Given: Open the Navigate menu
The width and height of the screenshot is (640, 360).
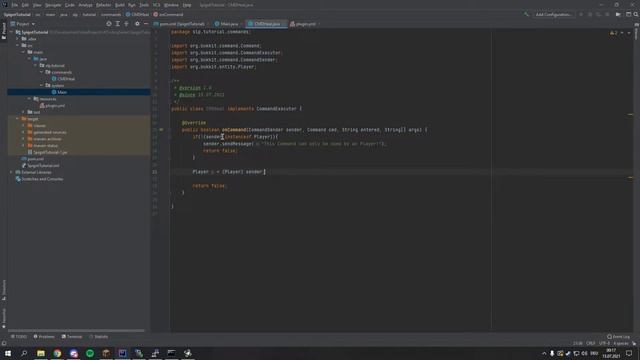Looking at the screenshot, I should pyautogui.click(x=53, y=5).
